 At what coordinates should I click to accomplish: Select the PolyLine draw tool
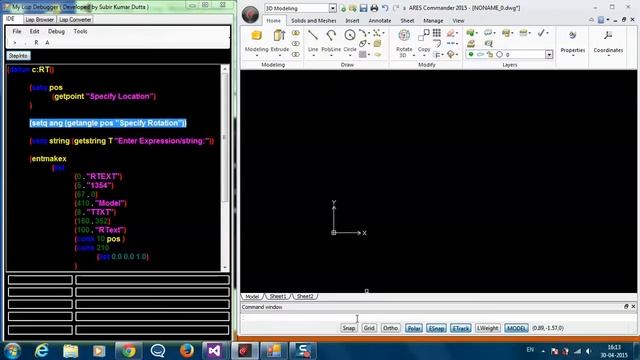[x=331, y=36]
